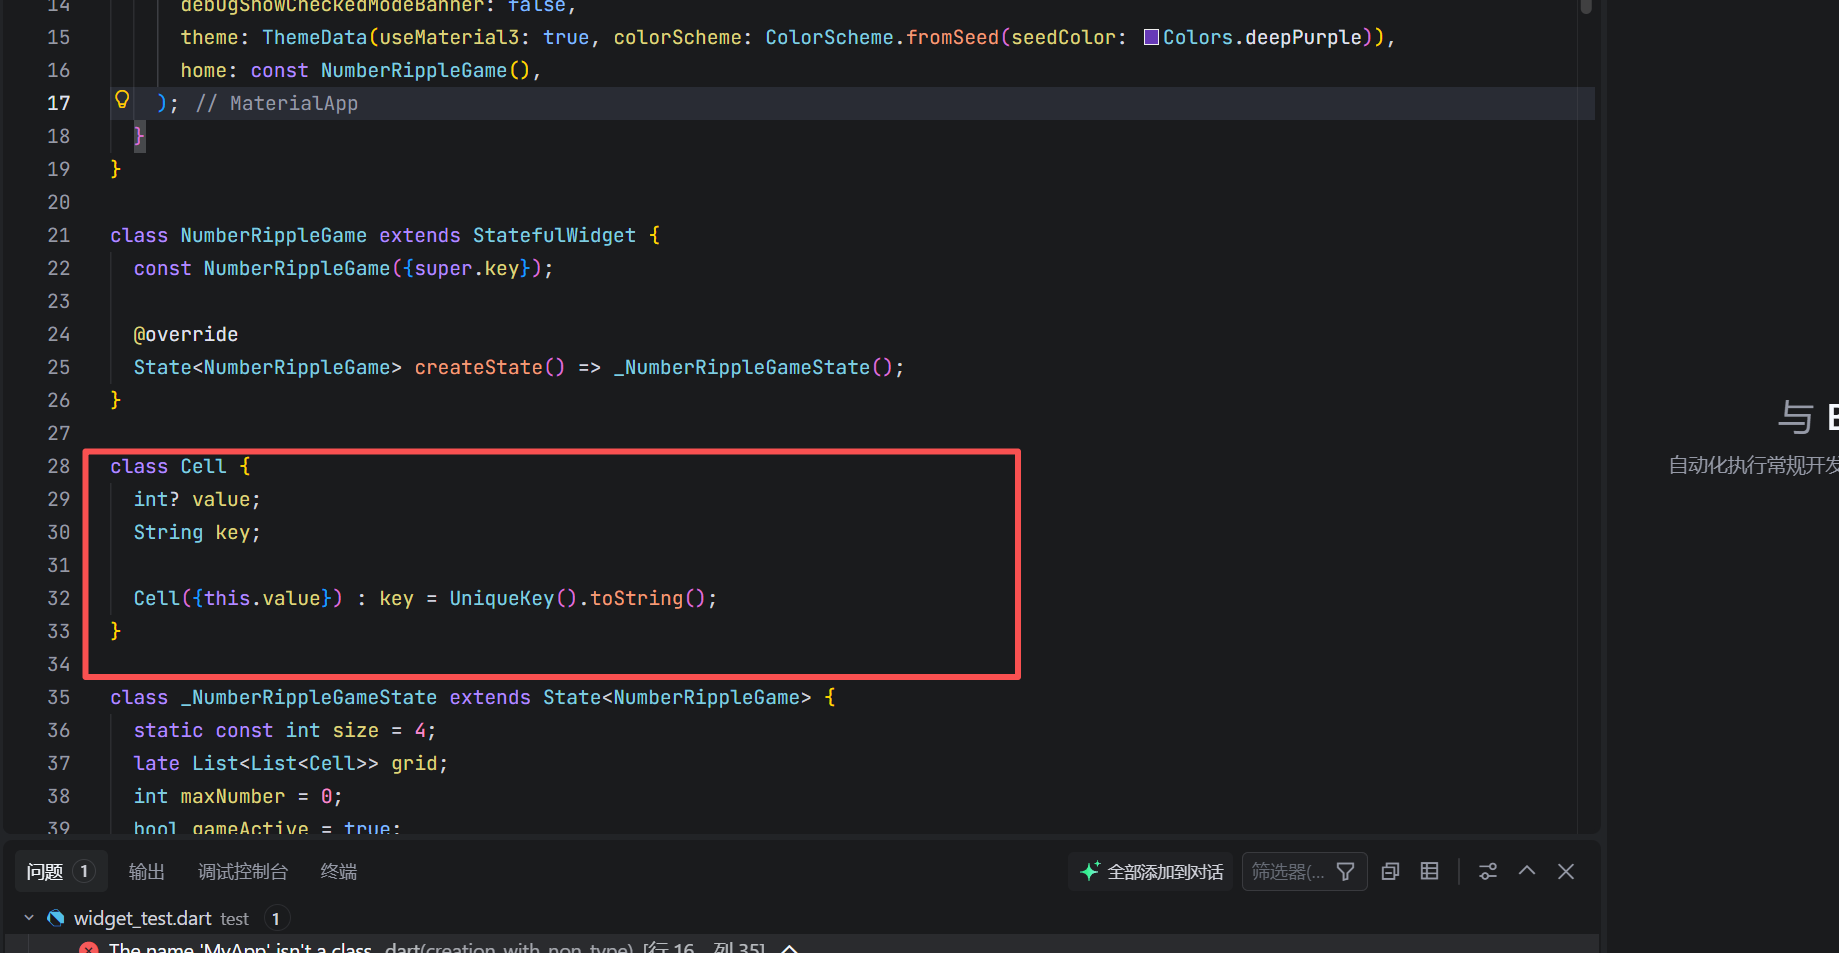Click the collapse all icon in problems panel
Viewport: 1839px width, 953px height.
(x=1390, y=872)
